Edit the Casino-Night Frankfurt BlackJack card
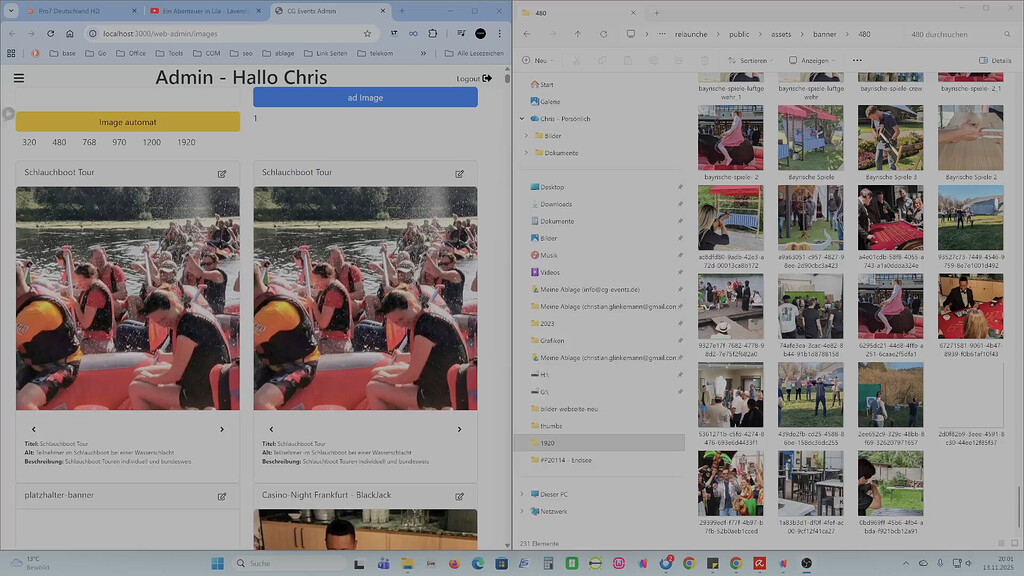This screenshot has height=576, width=1024. click(460, 496)
